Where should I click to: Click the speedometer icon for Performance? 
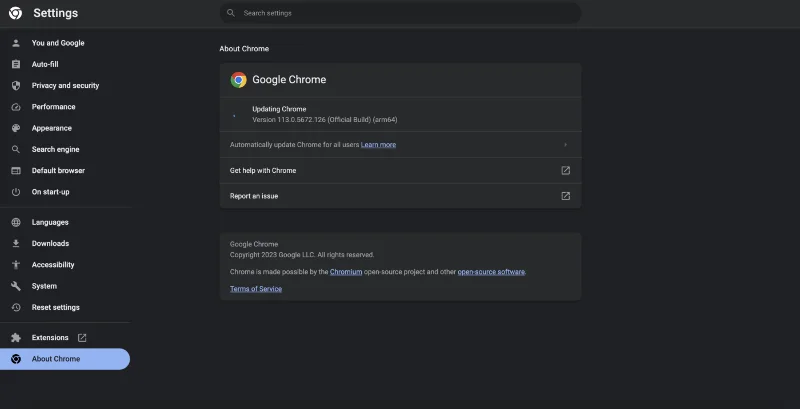click(x=16, y=107)
